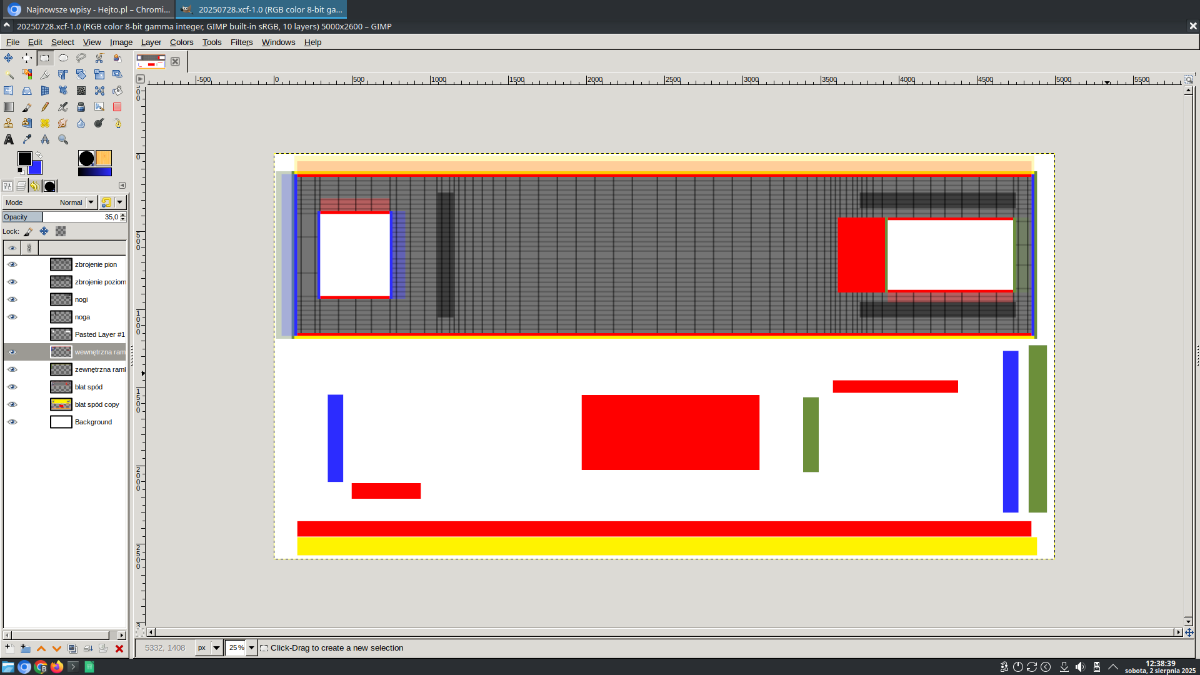Viewport: 1200px width, 675px height.
Task: Expand the px unit dropdown
Action: [216, 648]
